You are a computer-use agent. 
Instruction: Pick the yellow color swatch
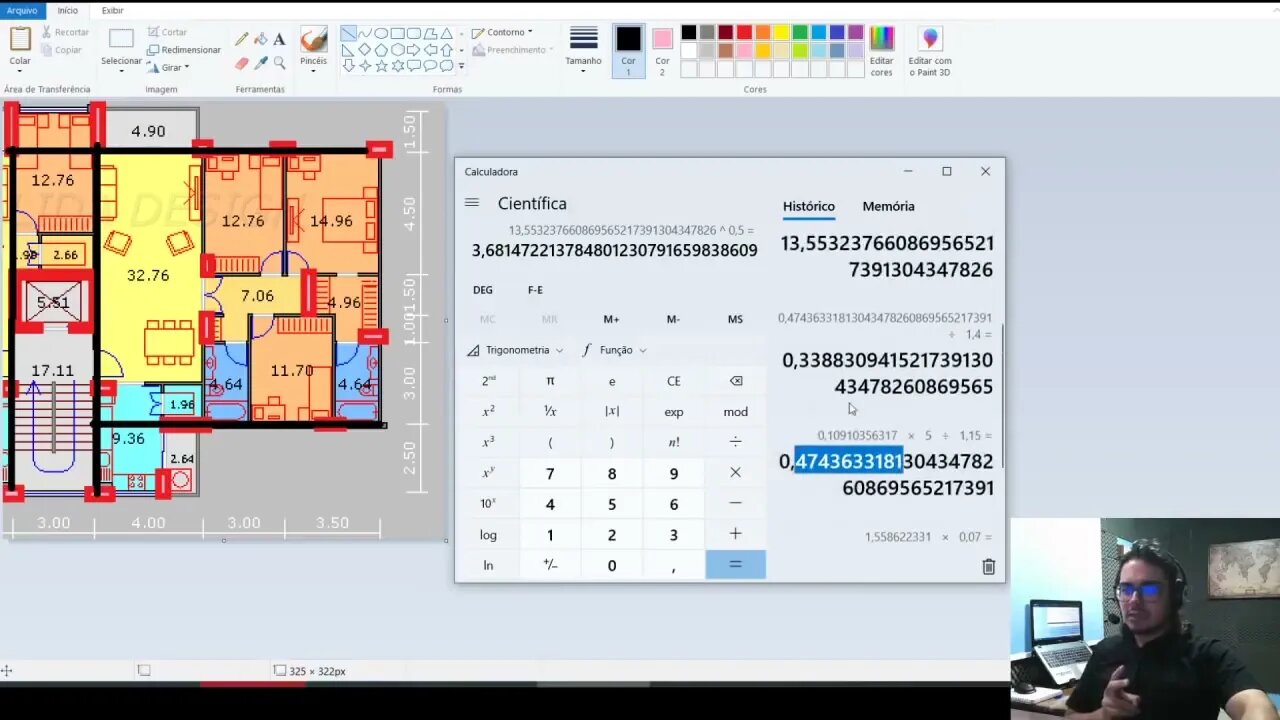pyautogui.click(x=781, y=32)
